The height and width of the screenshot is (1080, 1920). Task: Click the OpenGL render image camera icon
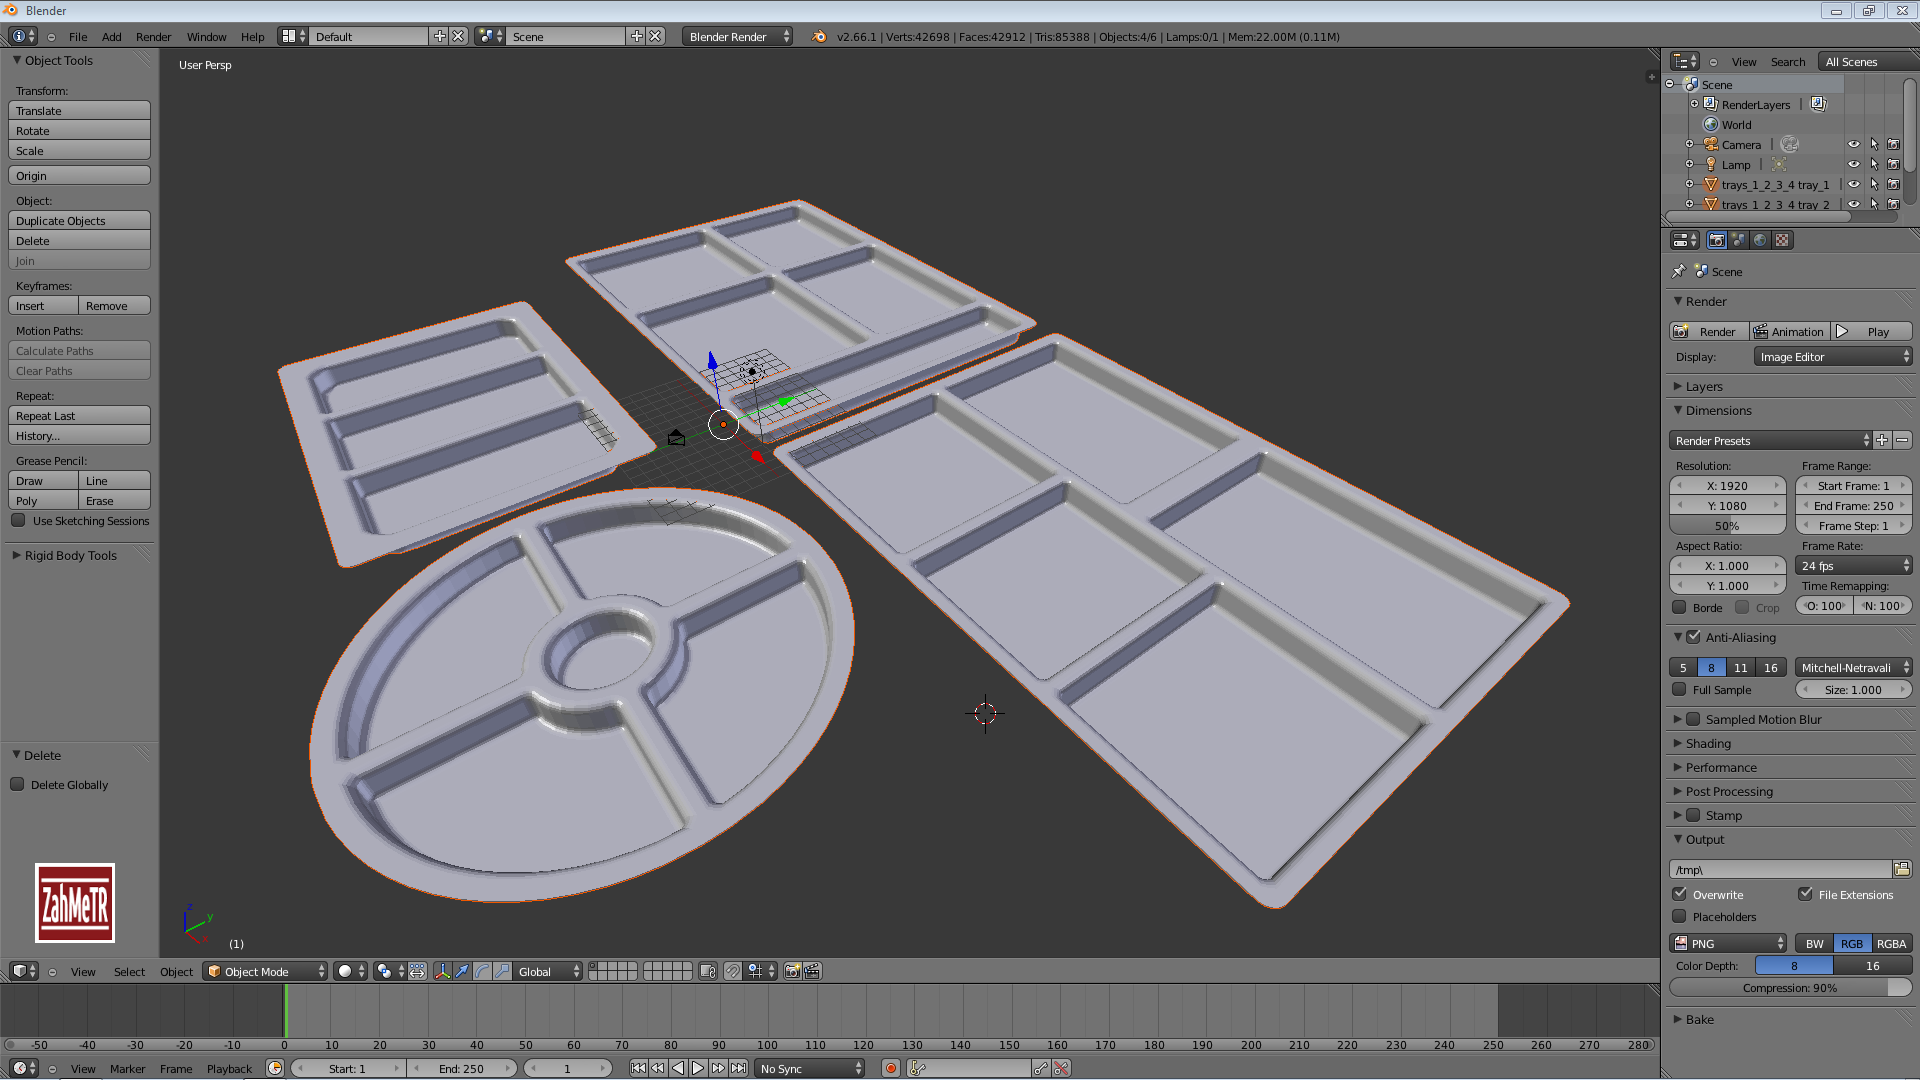point(792,971)
